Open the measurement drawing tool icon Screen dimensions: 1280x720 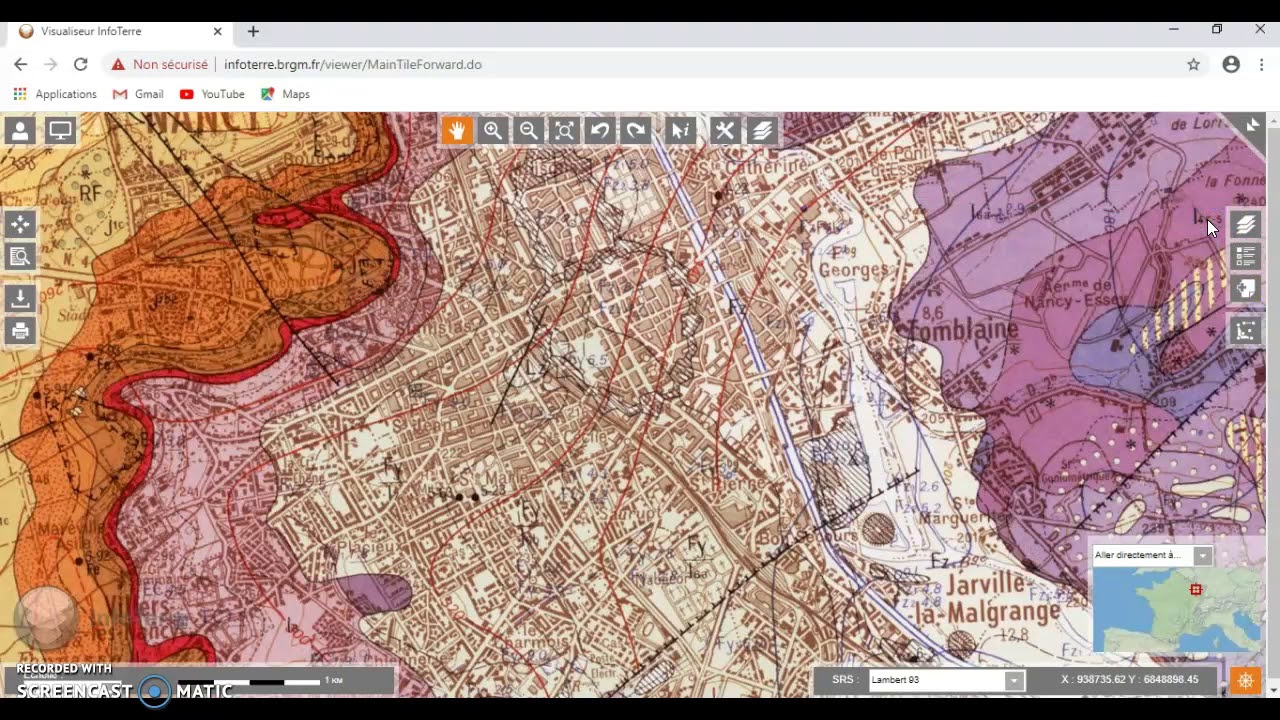pos(1245,331)
